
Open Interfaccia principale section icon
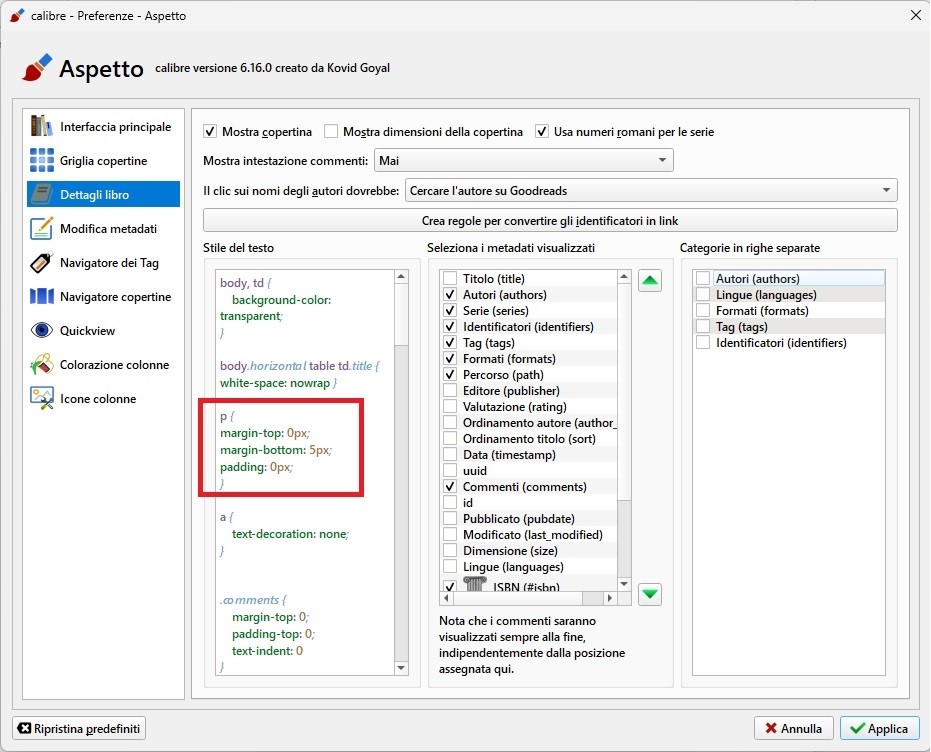pyautogui.click(x=41, y=127)
